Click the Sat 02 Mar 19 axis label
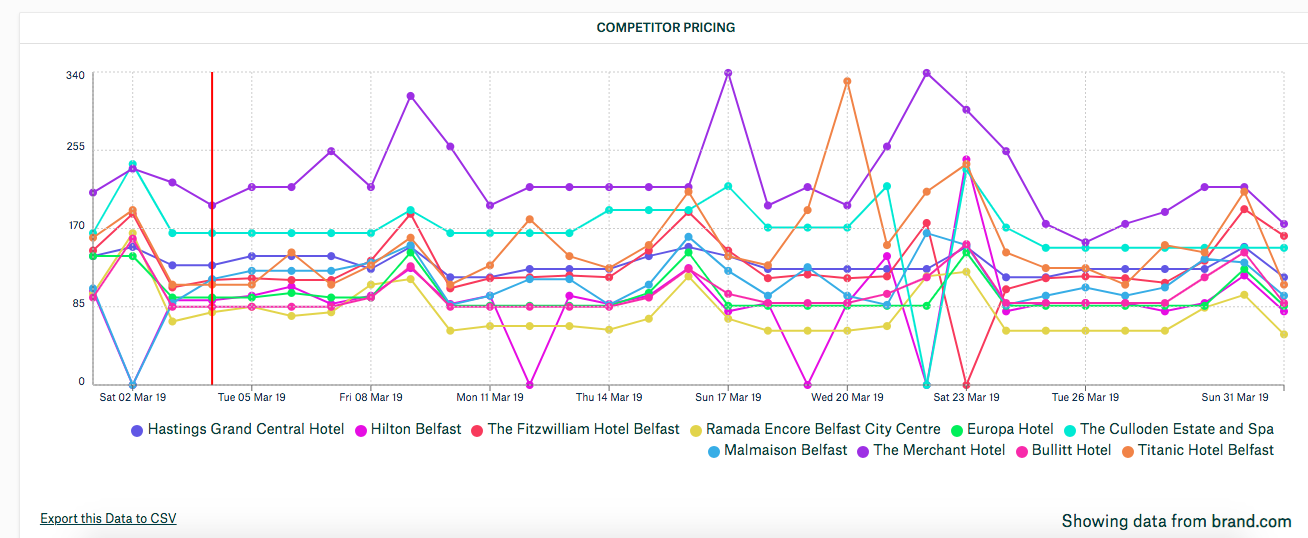Image resolution: width=1308 pixels, height=538 pixels. 132,397
